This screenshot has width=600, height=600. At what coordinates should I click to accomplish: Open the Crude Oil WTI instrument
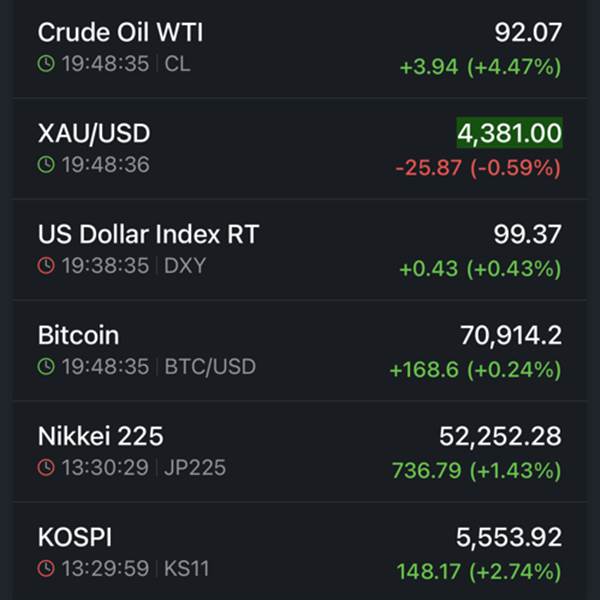point(120,32)
